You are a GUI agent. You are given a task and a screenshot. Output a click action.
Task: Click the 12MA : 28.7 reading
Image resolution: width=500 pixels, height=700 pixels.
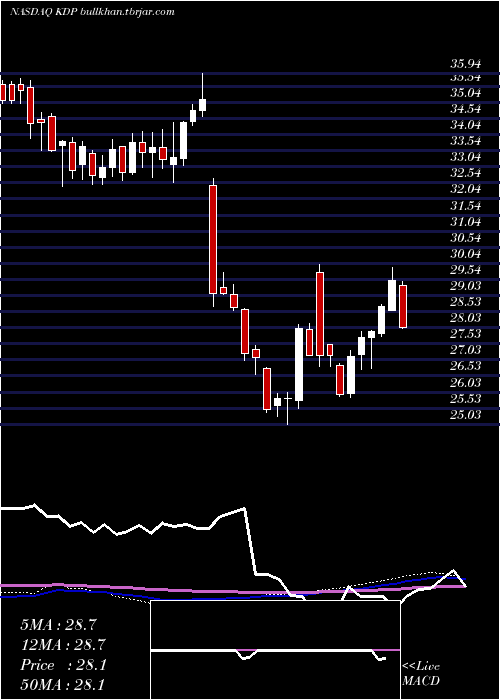click(x=63, y=645)
